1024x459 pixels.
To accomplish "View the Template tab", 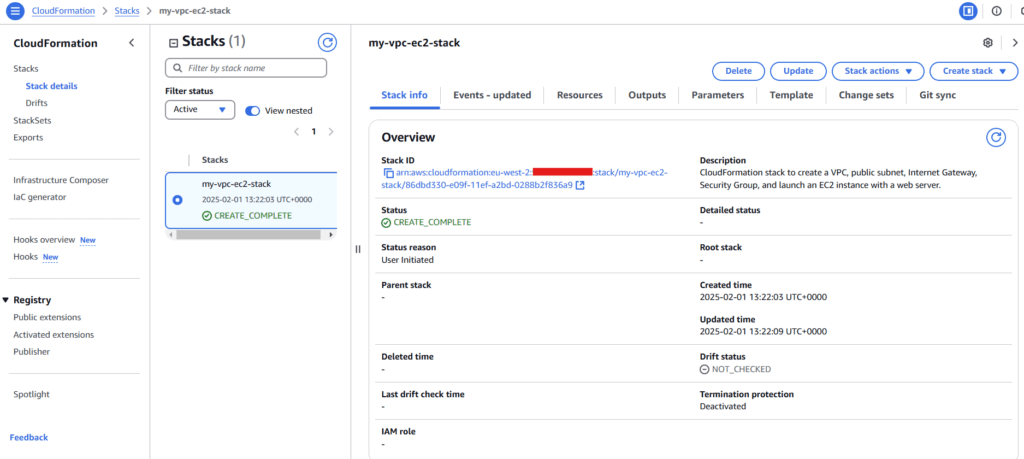I will (x=791, y=95).
